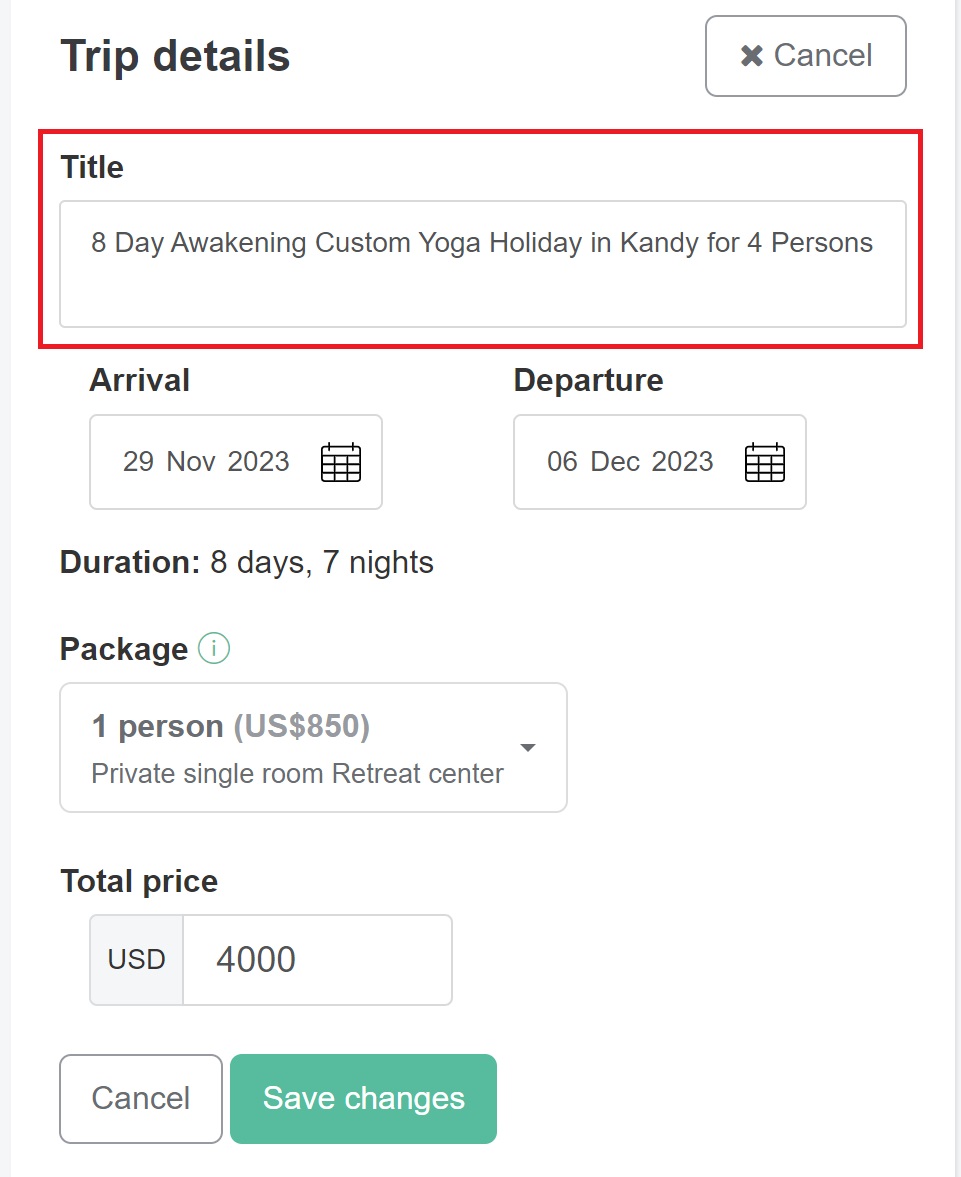Click the X icon inside the Cancel button

pos(749,56)
